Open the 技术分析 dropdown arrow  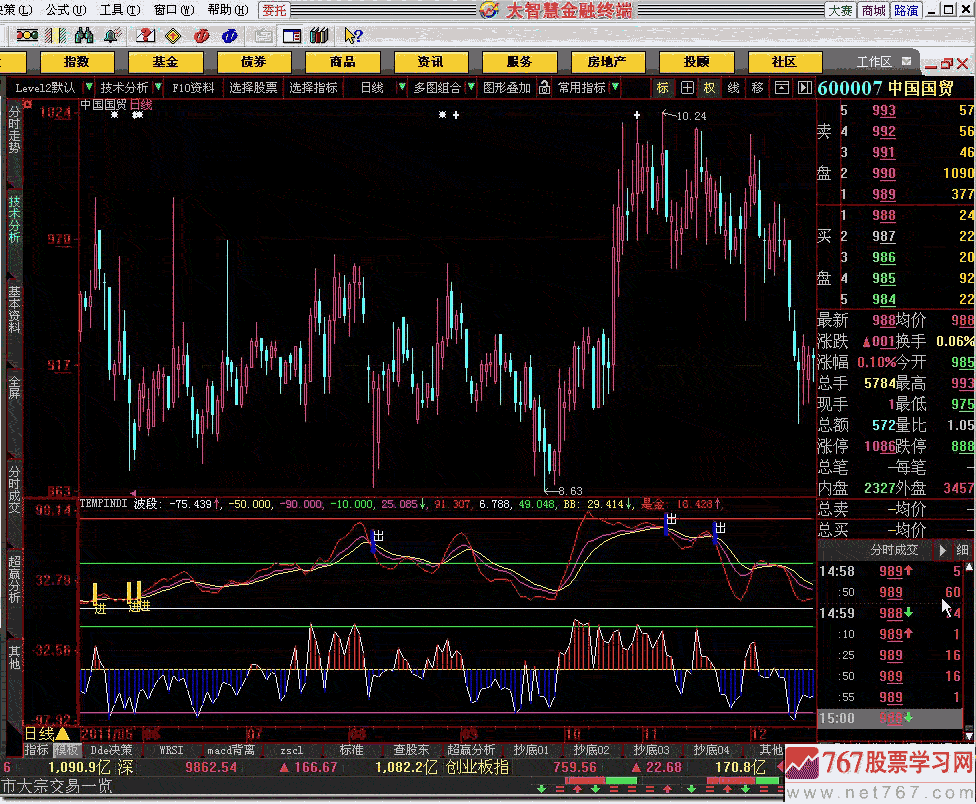click(158, 87)
